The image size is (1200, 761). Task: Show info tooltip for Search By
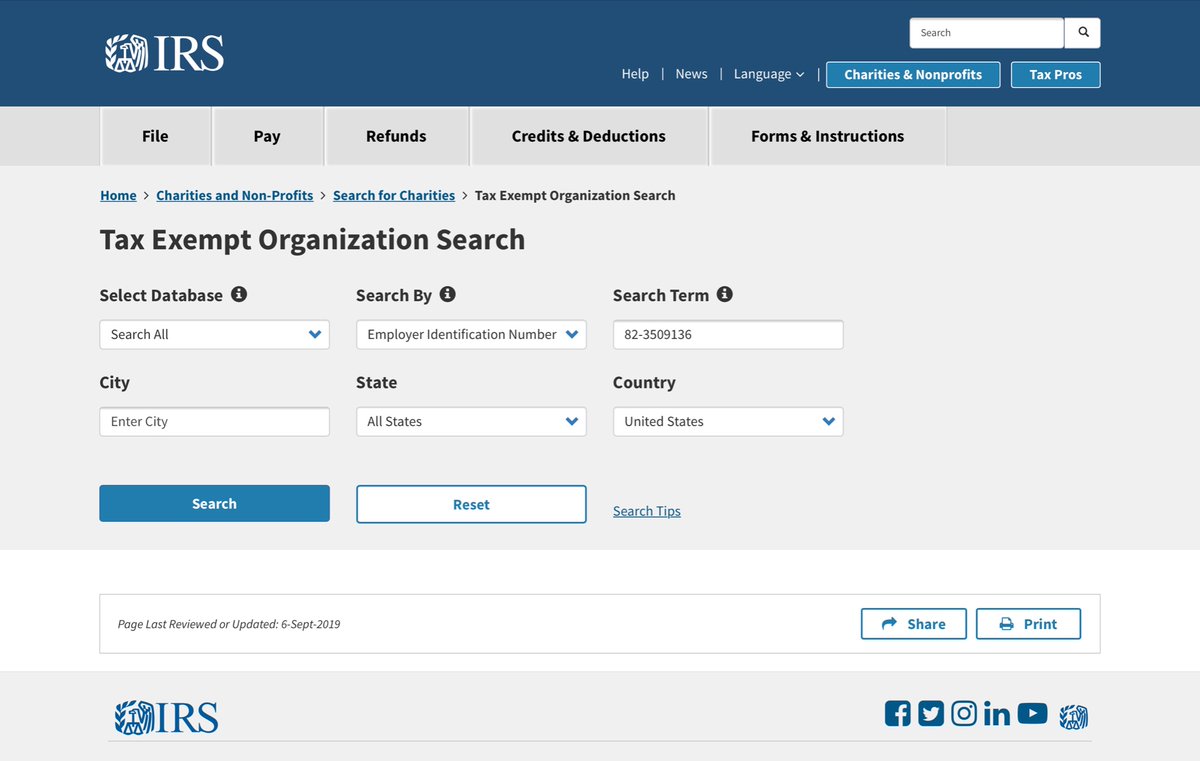point(448,294)
